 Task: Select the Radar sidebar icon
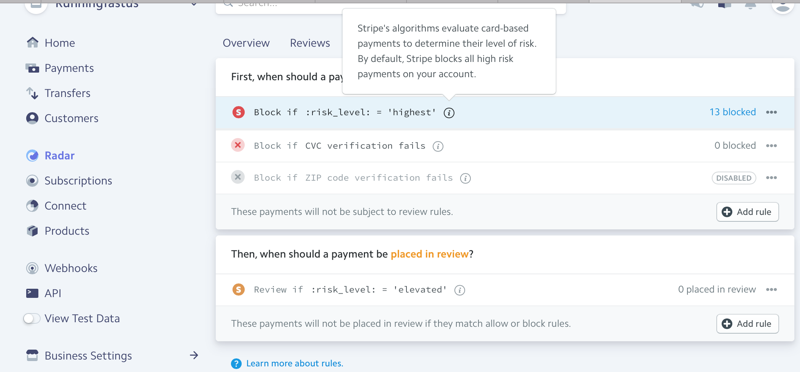(x=32, y=156)
